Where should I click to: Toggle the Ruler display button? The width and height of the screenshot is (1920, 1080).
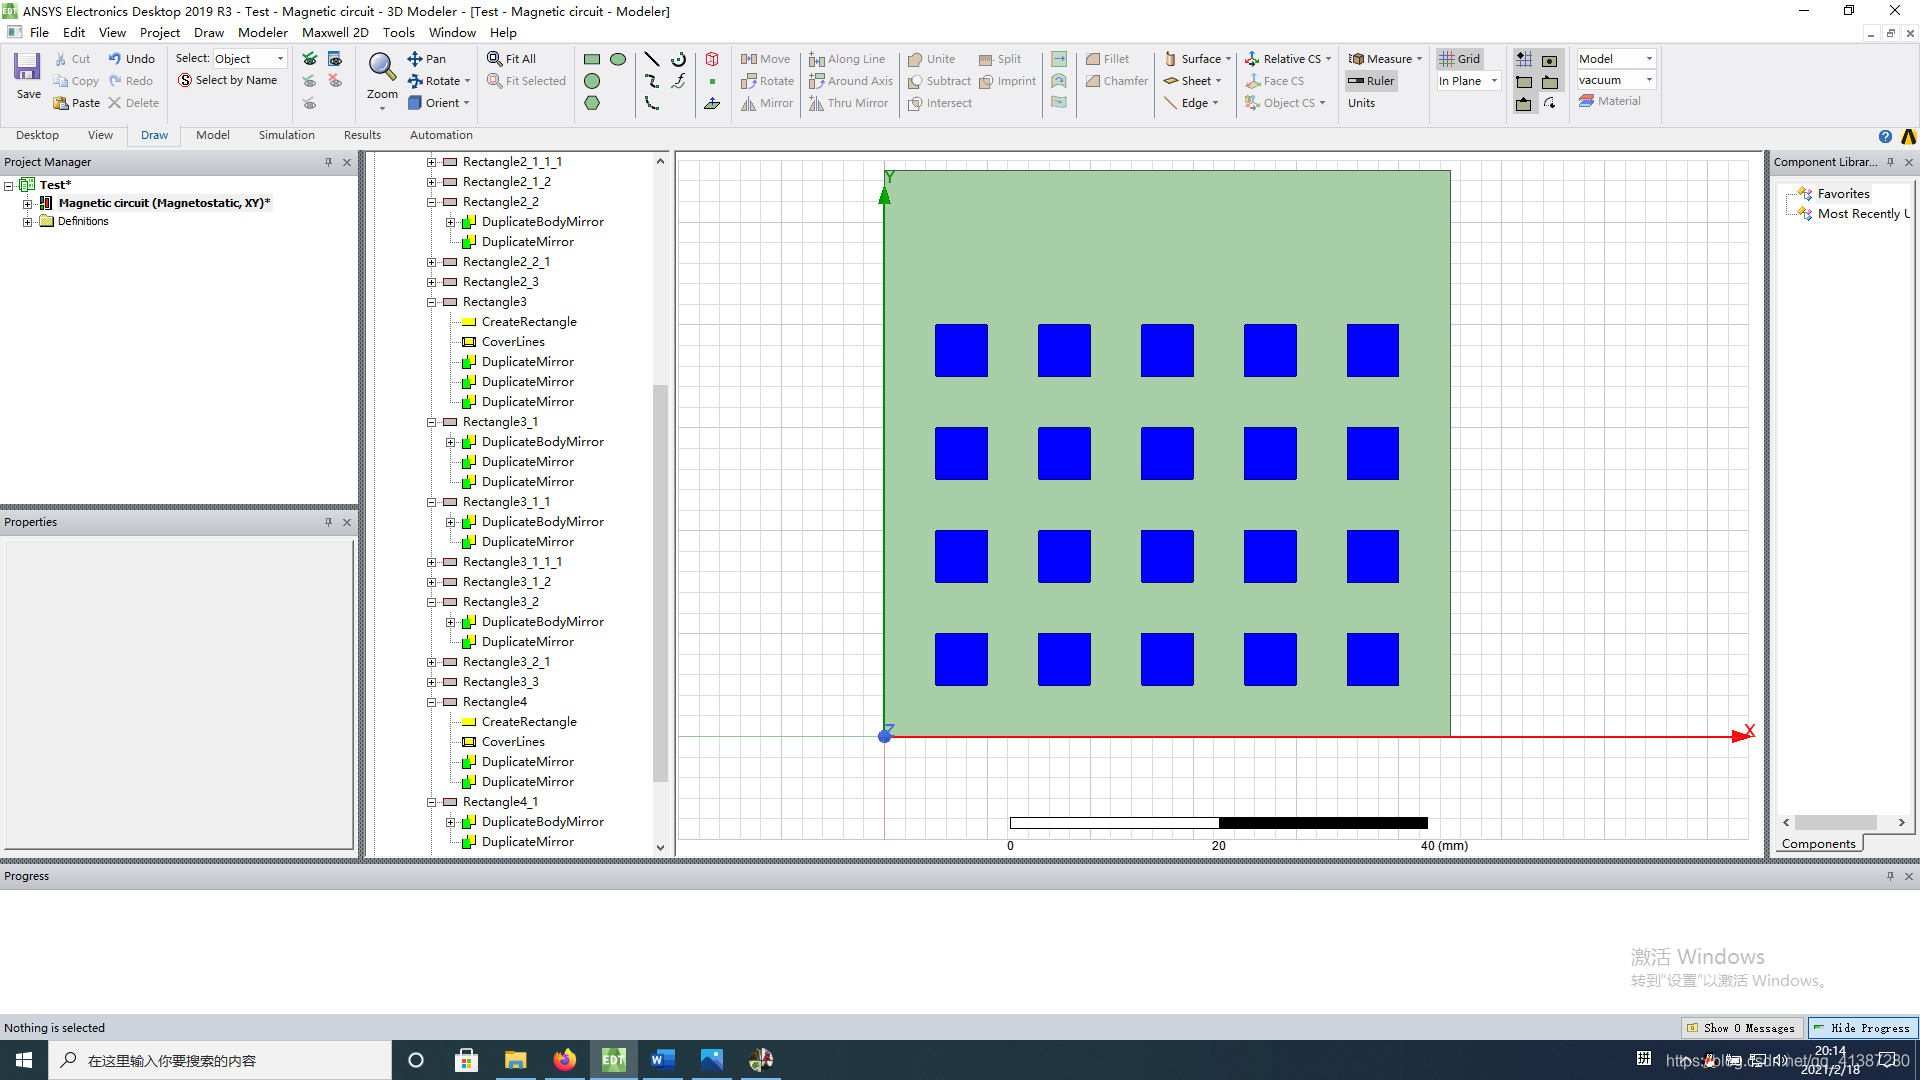[1371, 81]
